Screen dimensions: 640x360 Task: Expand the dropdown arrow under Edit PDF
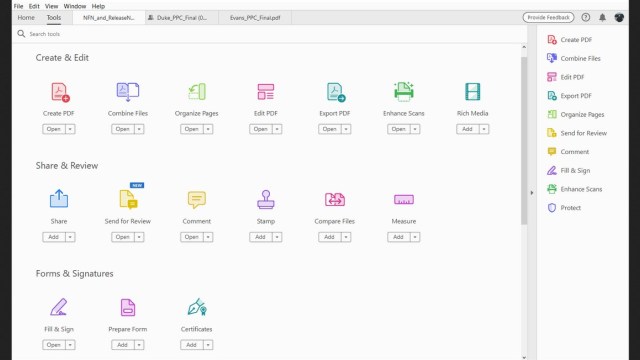[277, 129]
